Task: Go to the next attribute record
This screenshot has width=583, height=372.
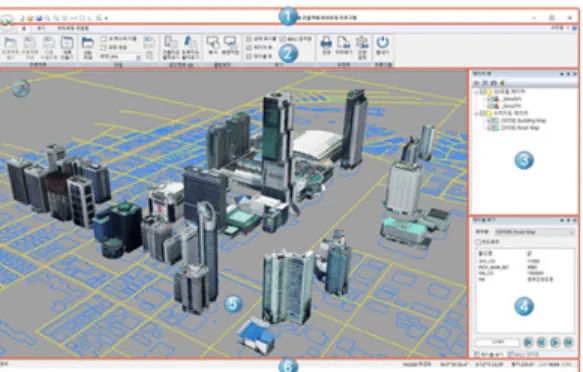Action: pyautogui.click(x=555, y=342)
